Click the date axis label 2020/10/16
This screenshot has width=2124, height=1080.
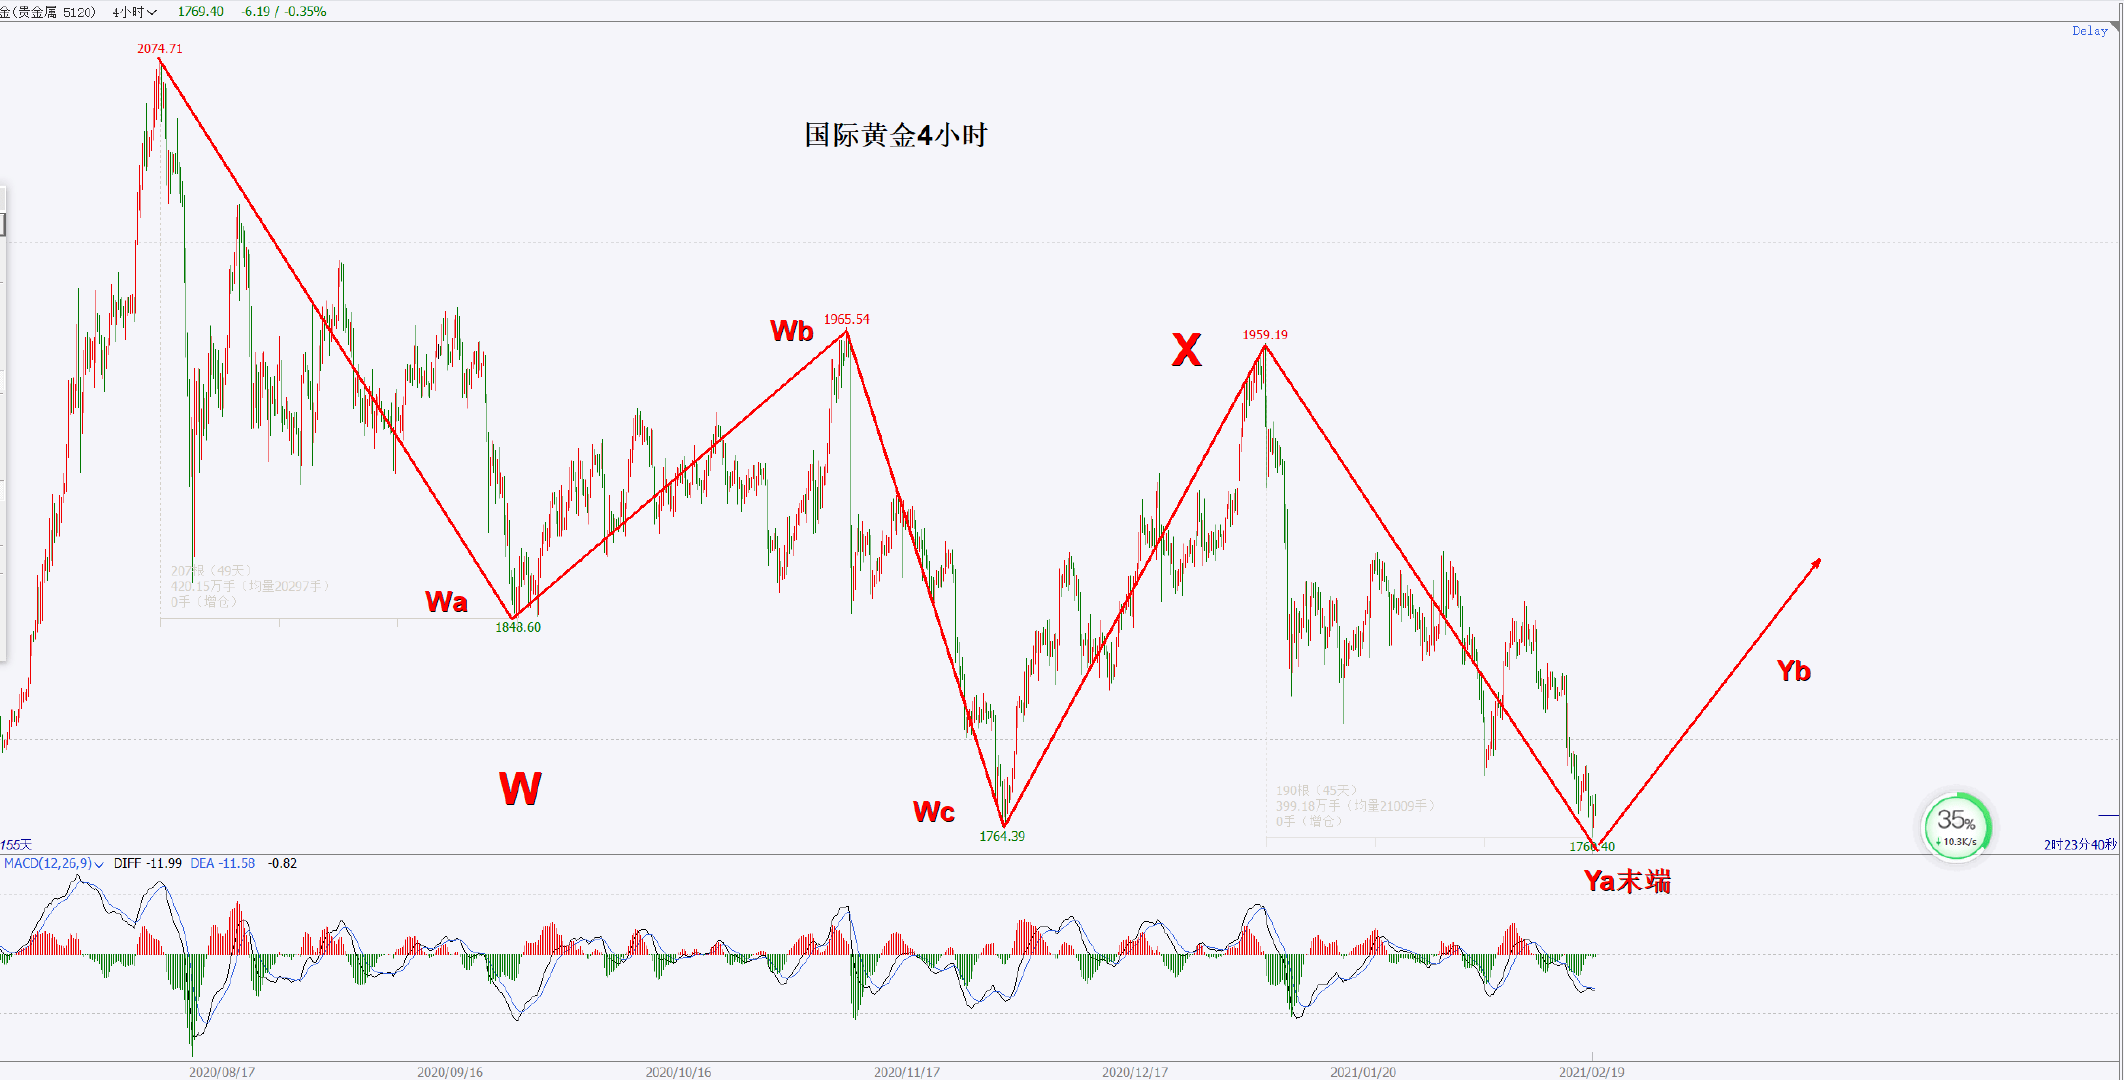[x=678, y=1072]
